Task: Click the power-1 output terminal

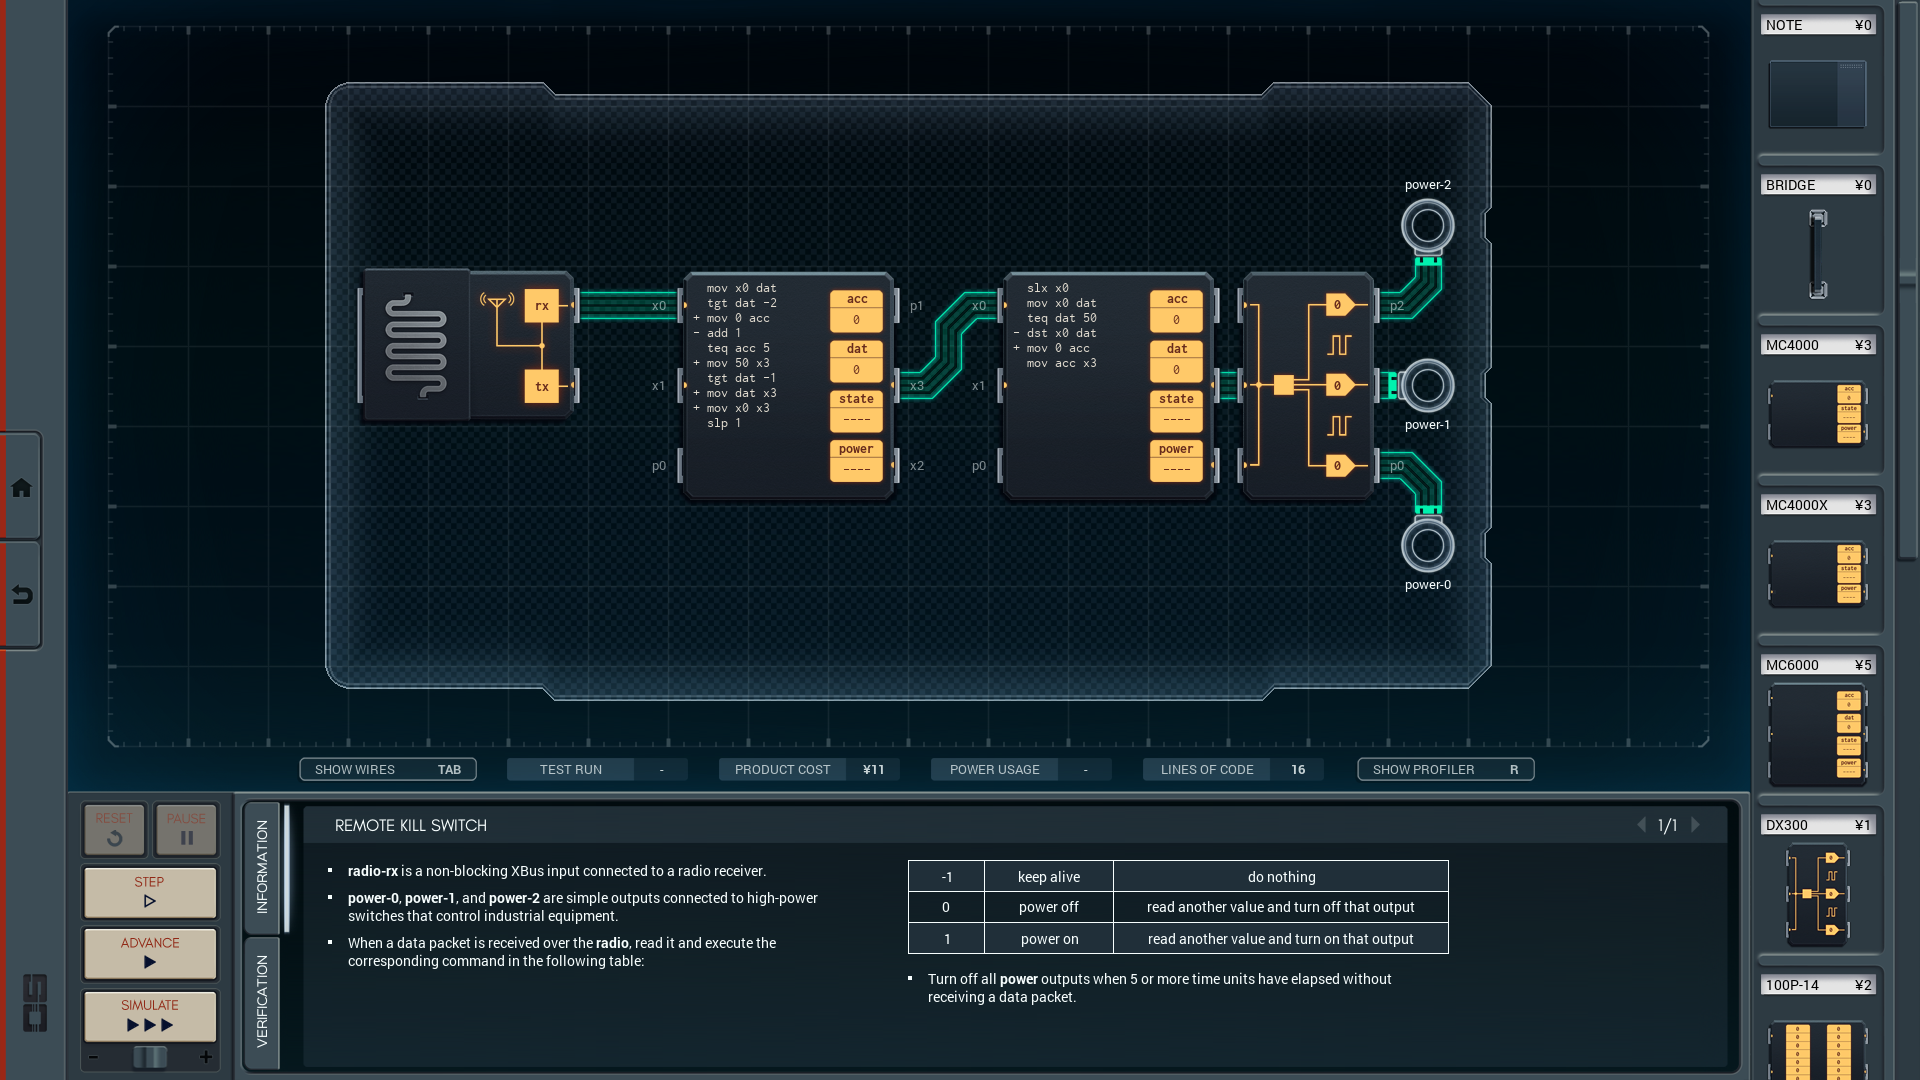Action: [1427, 385]
